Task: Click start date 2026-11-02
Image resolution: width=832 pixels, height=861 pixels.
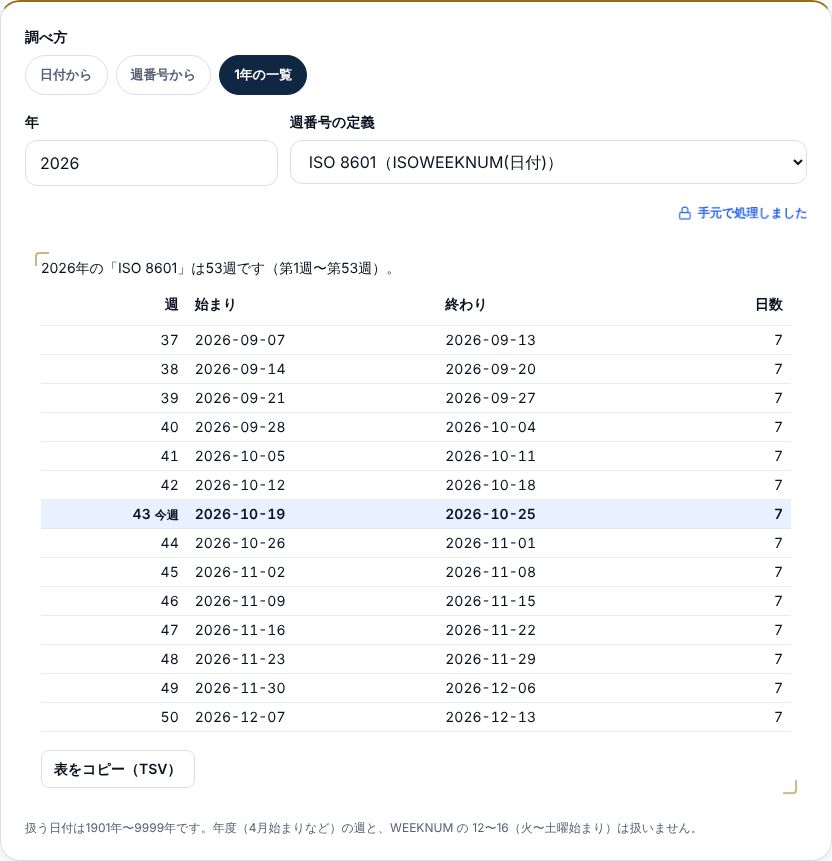Action: [x=240, y=572]
